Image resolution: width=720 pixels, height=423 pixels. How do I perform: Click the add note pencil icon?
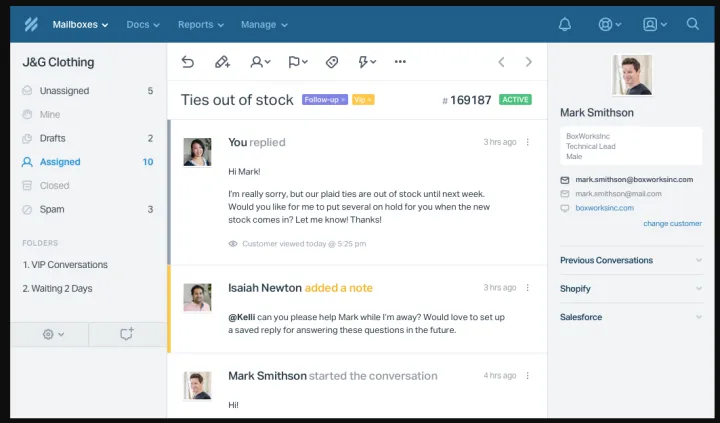[x=222, y=62]
